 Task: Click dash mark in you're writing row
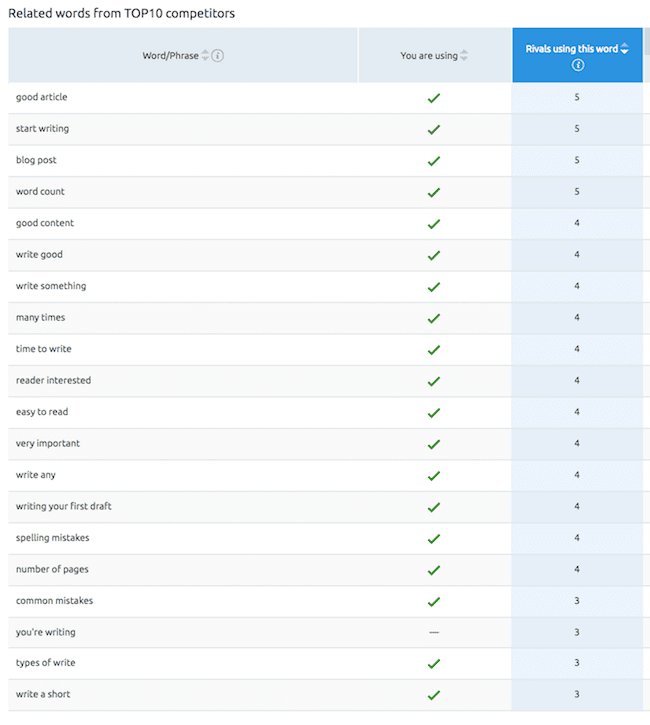pos(434,632)
